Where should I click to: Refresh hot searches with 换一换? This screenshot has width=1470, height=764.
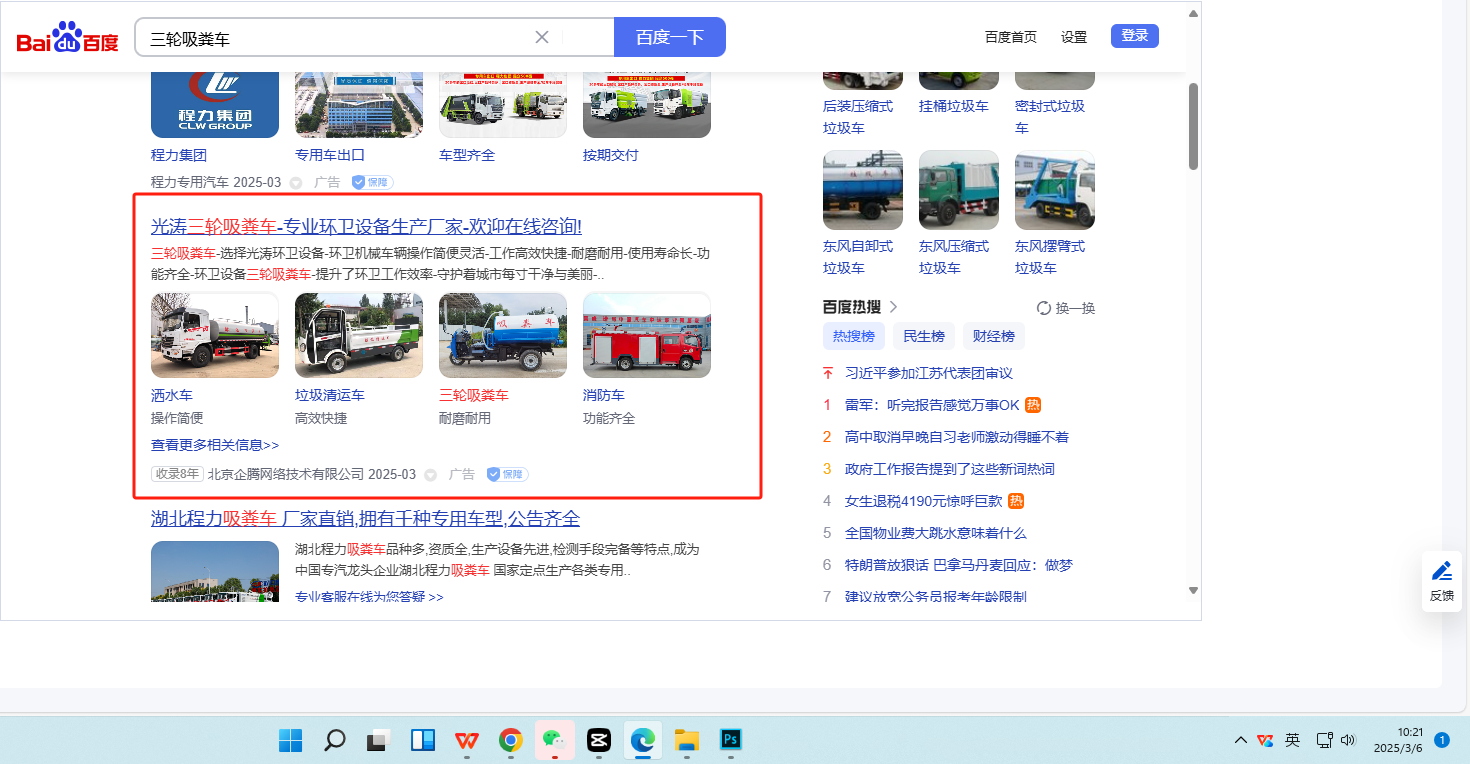(1066, 308)
